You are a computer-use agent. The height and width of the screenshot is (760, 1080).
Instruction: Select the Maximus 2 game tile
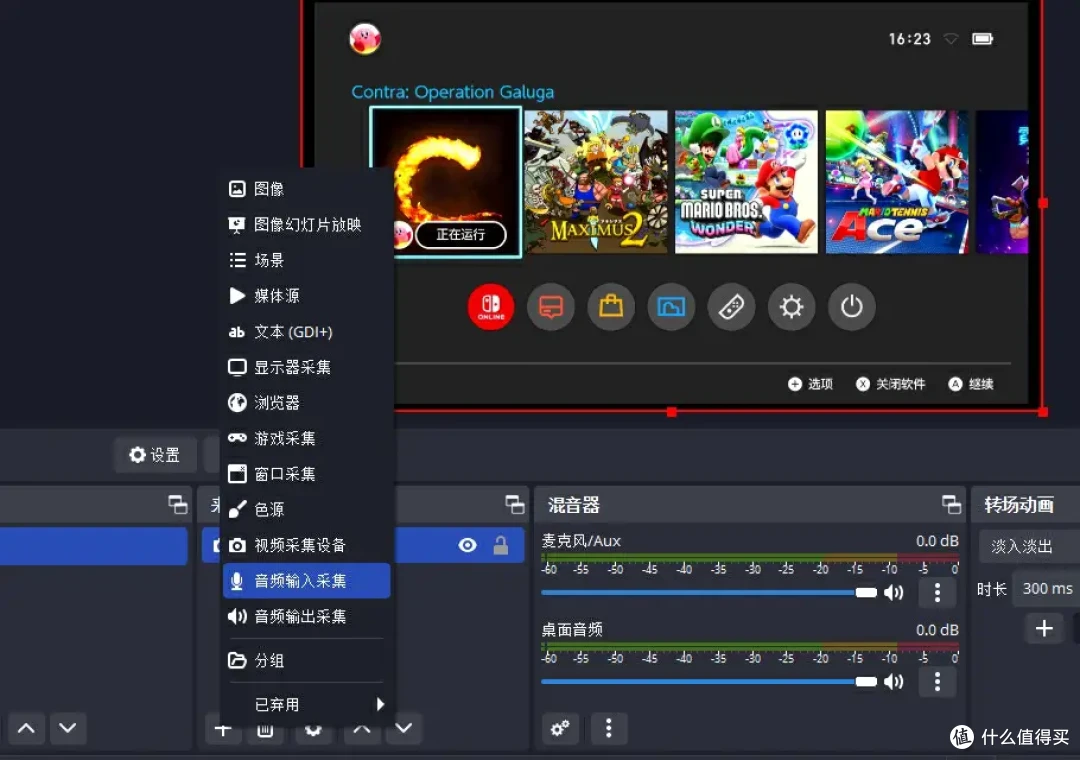(x=596, y=182)
